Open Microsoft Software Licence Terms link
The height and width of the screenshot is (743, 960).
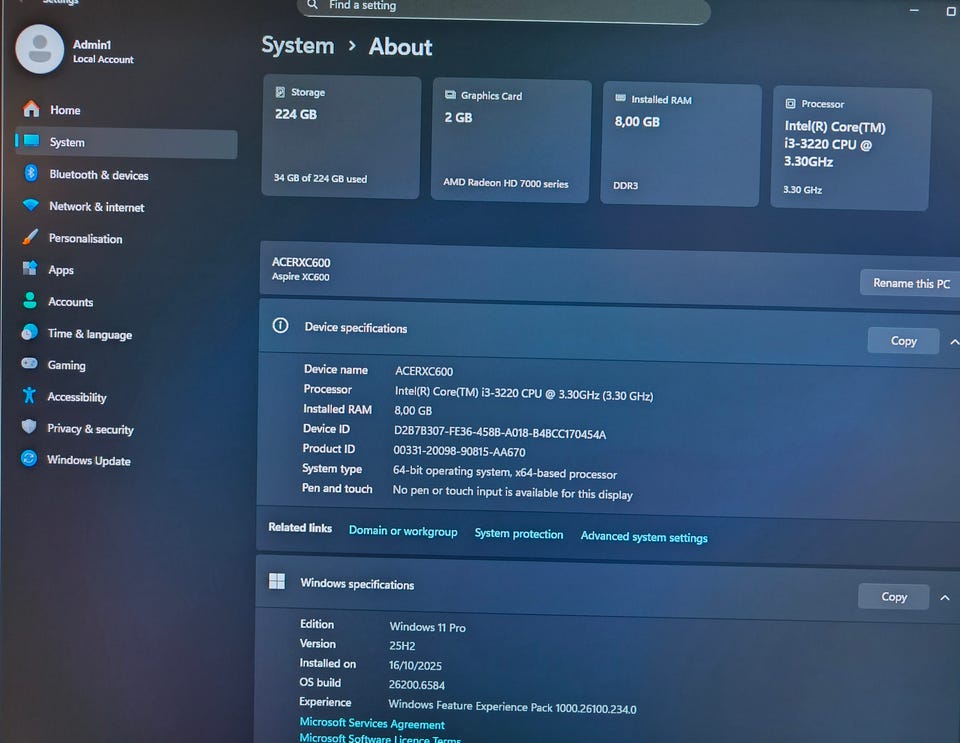click(380, 738)
